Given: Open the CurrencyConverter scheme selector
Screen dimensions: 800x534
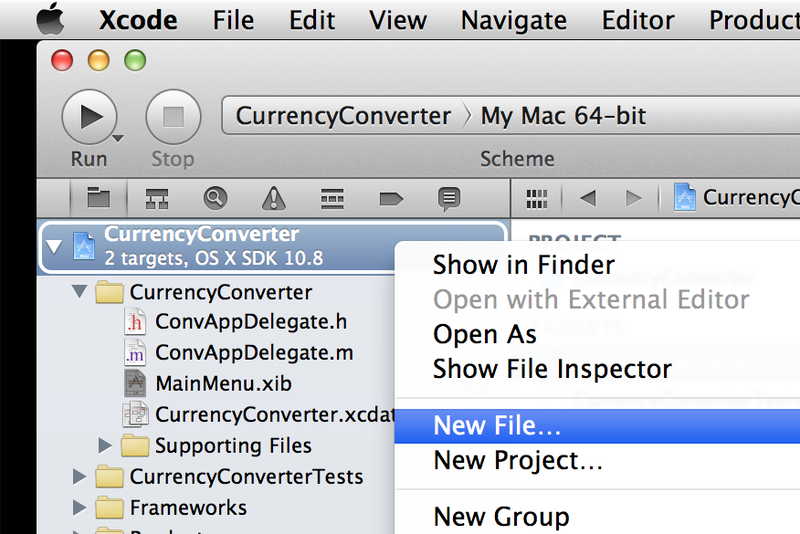Looking at the screenshot, I should (342, 116).
